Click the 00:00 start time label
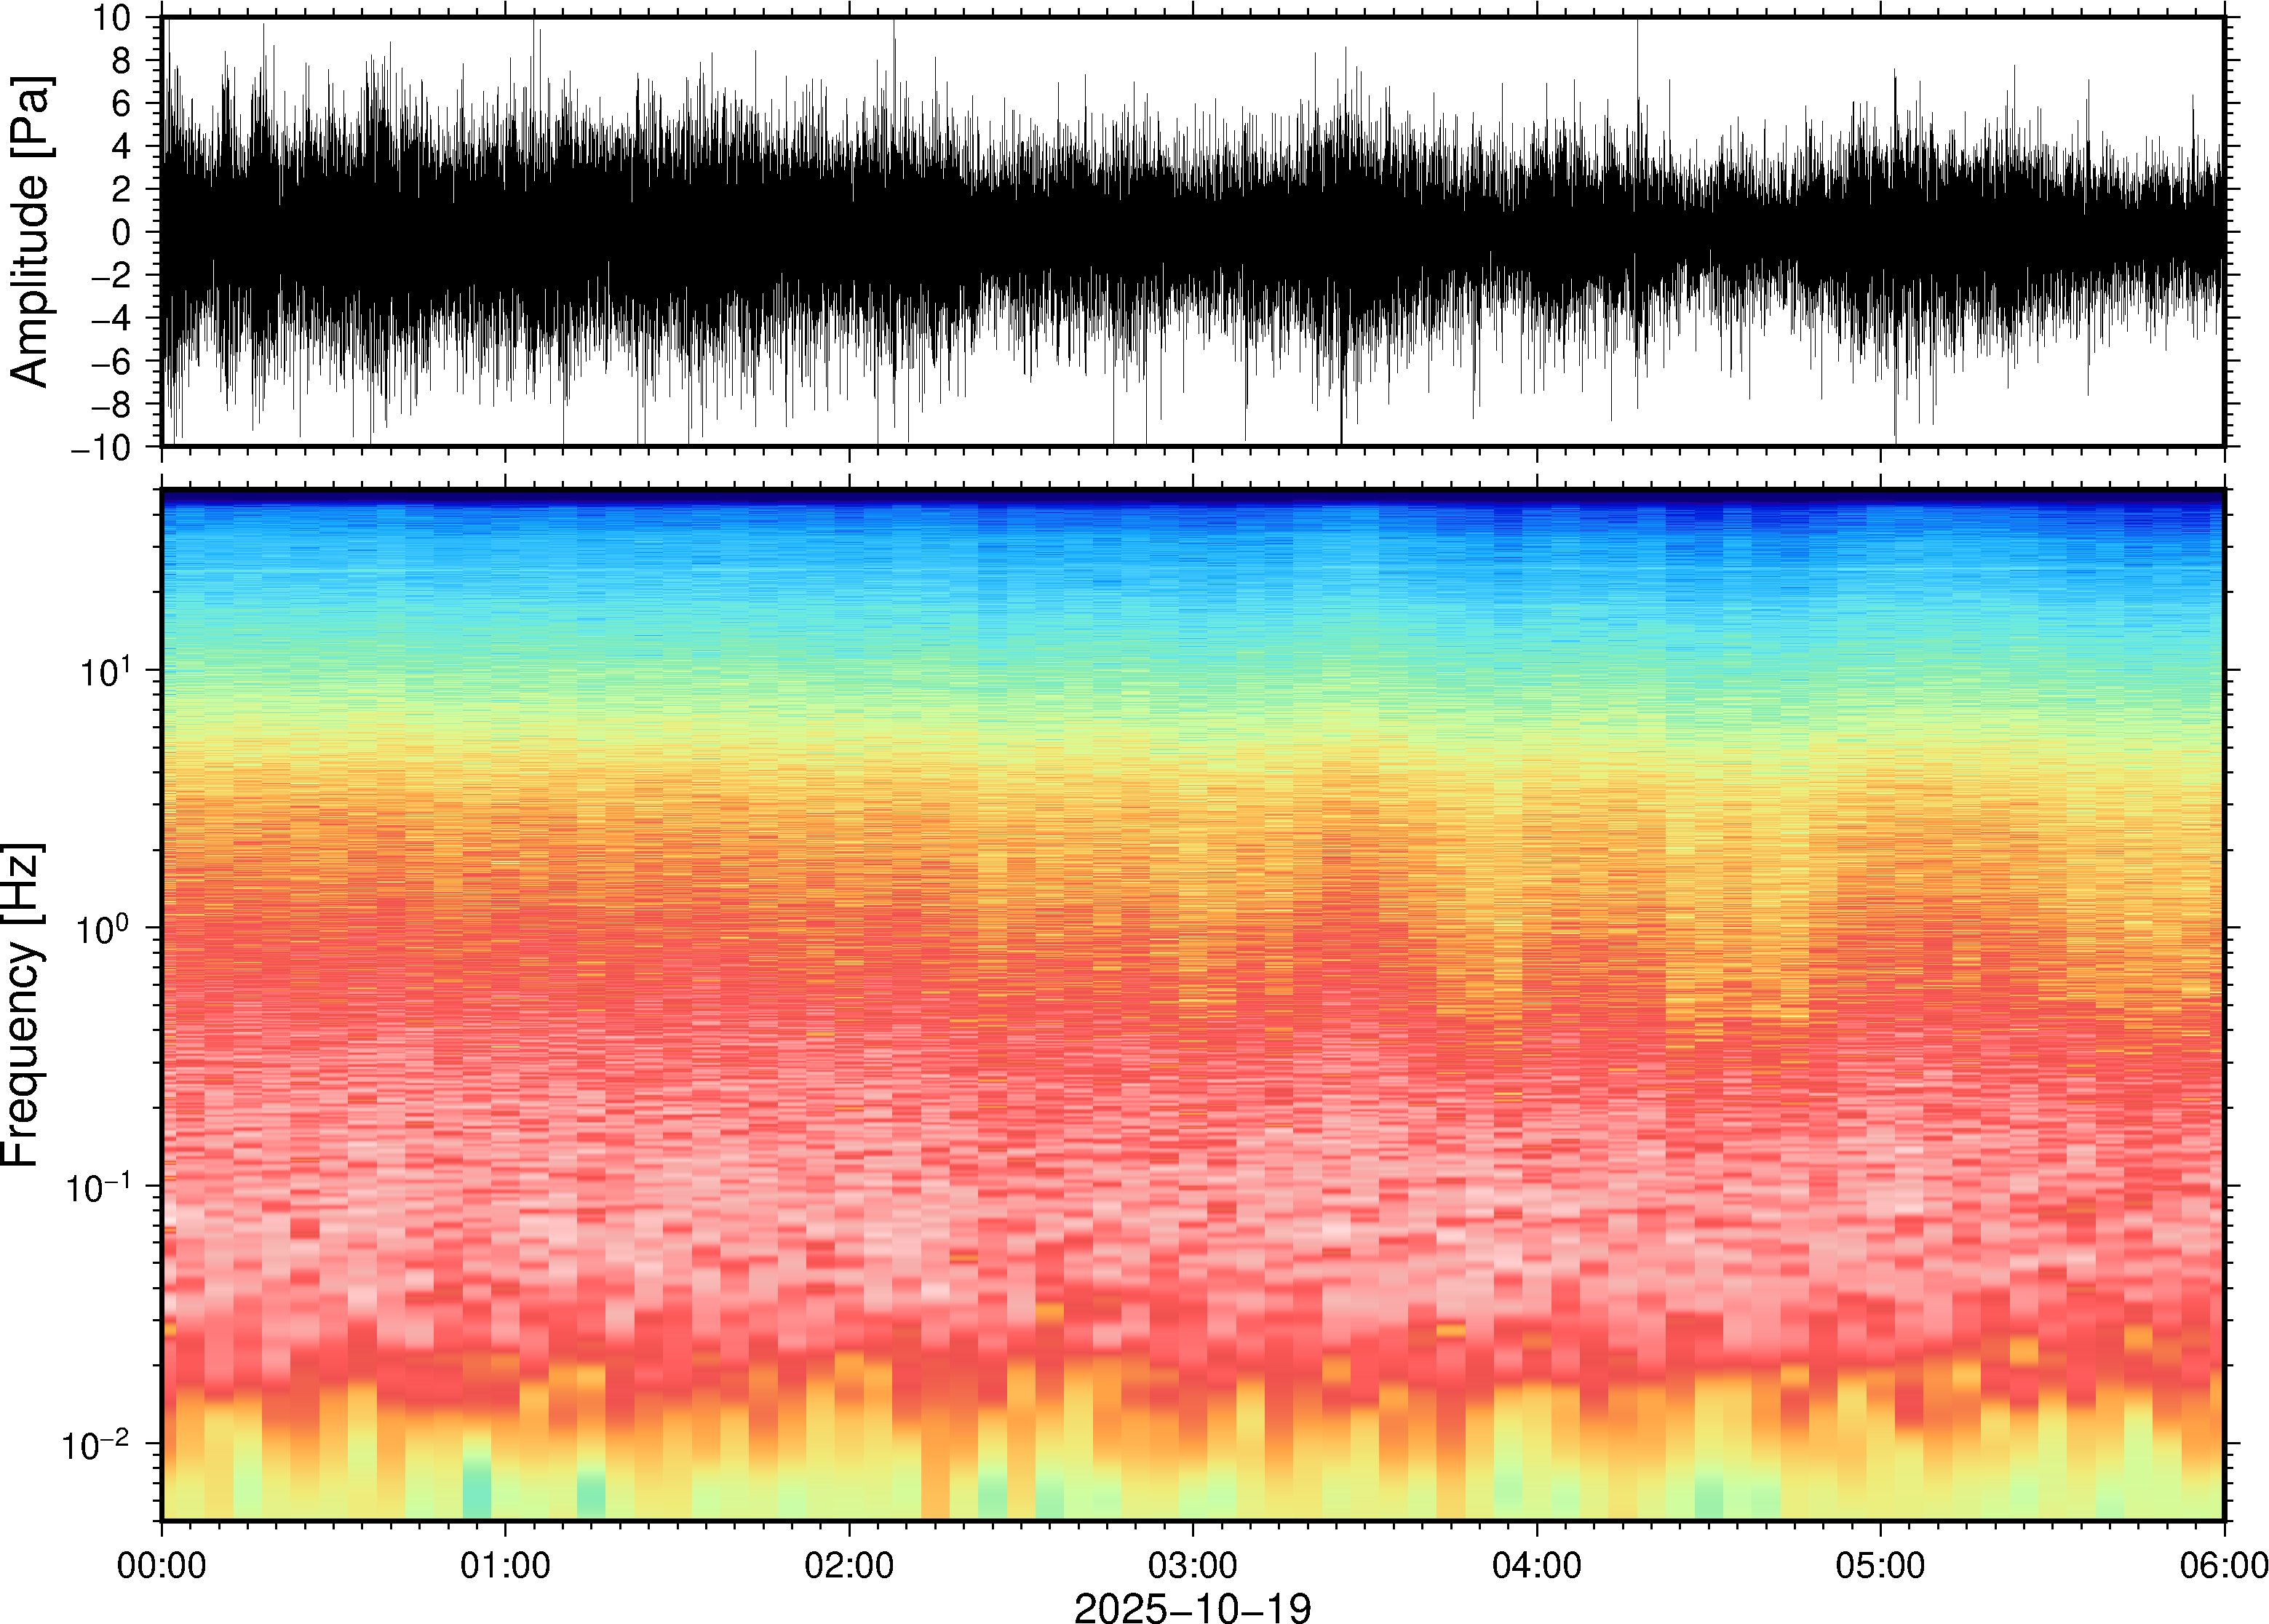 (161, 1565)
